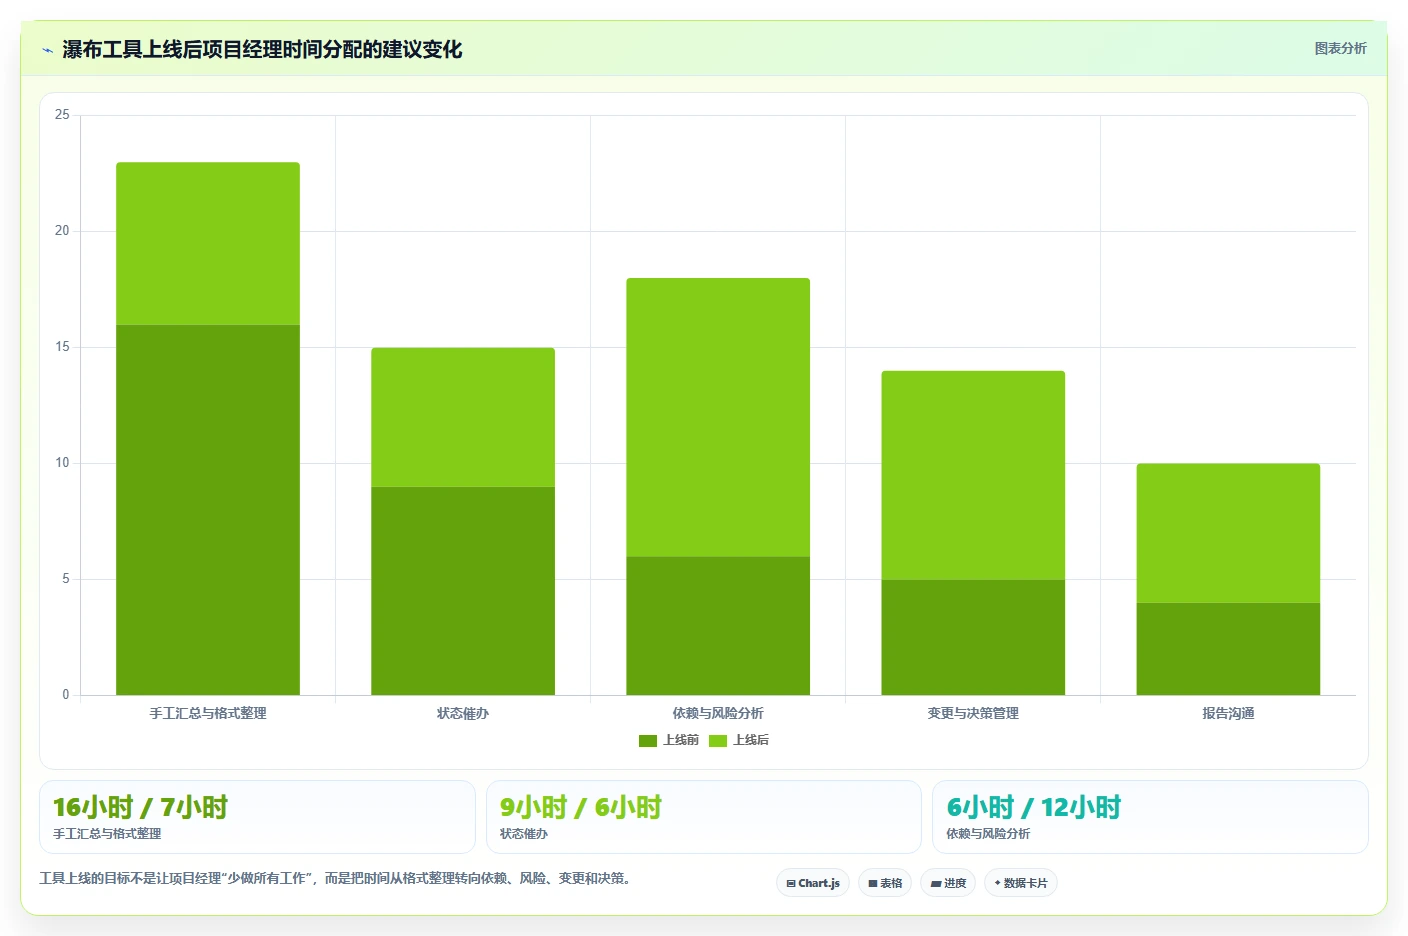Toggle the 上线前 dark green legend swatch

648,740
